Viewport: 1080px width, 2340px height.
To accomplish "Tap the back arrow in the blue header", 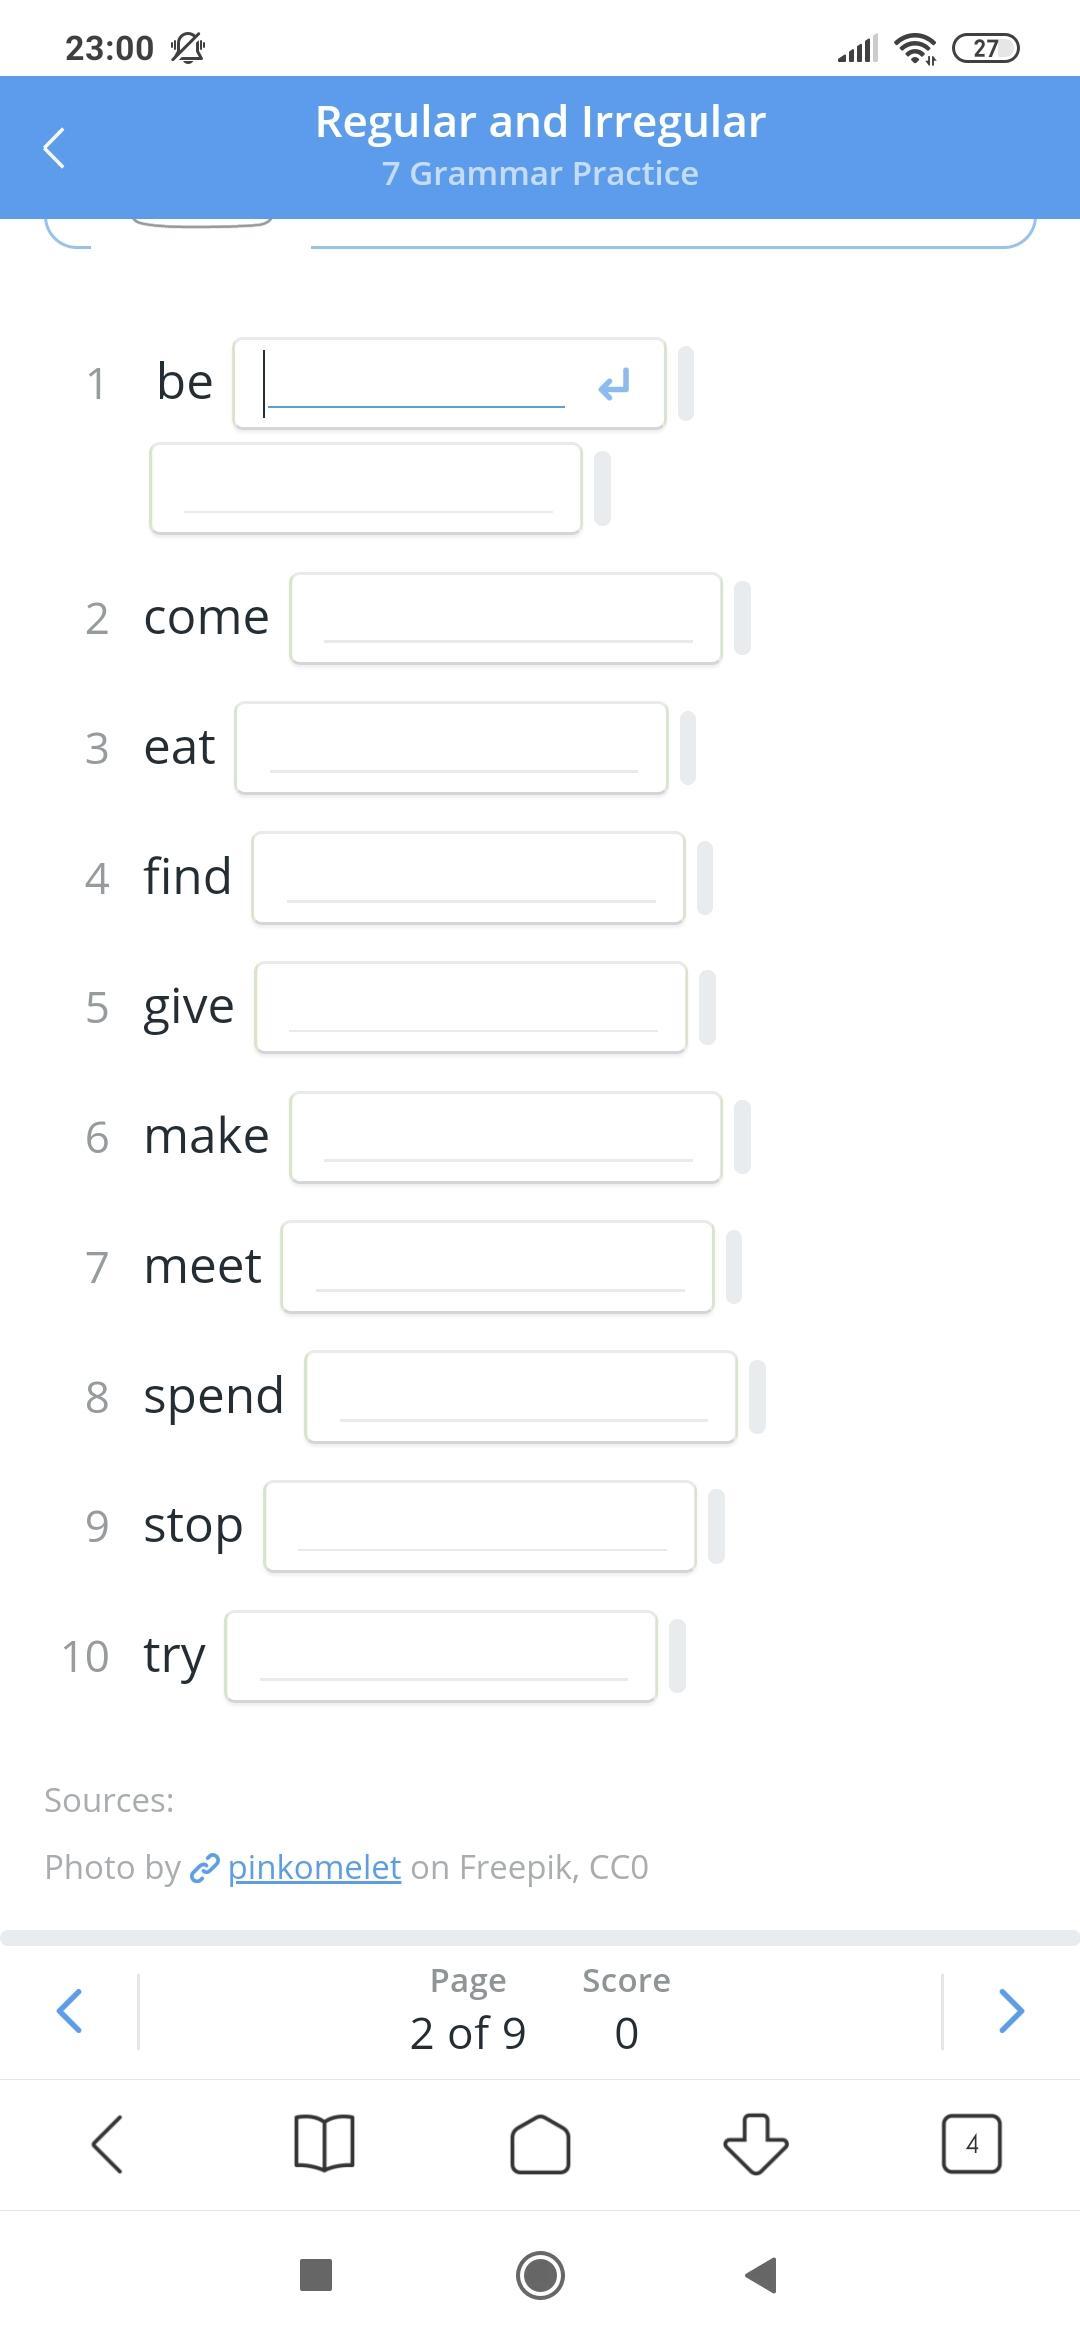I will [55, 149].
